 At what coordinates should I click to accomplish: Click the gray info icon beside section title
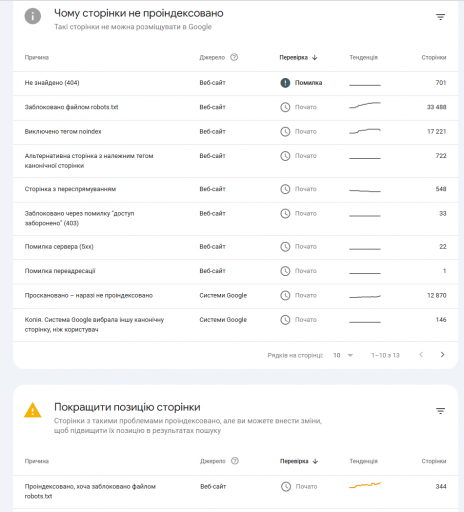coord(33,16)
